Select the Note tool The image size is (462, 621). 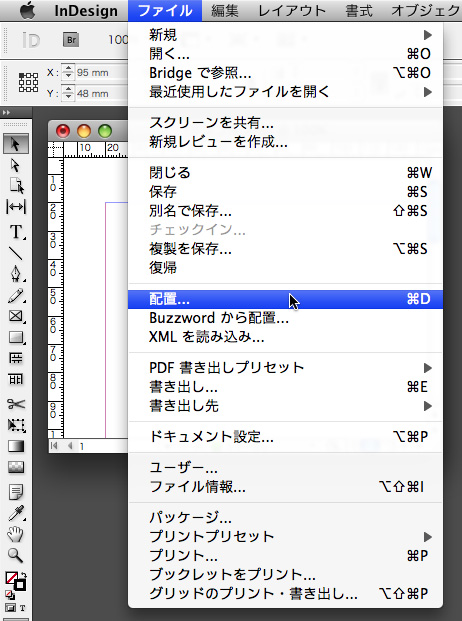click(16, 492)
